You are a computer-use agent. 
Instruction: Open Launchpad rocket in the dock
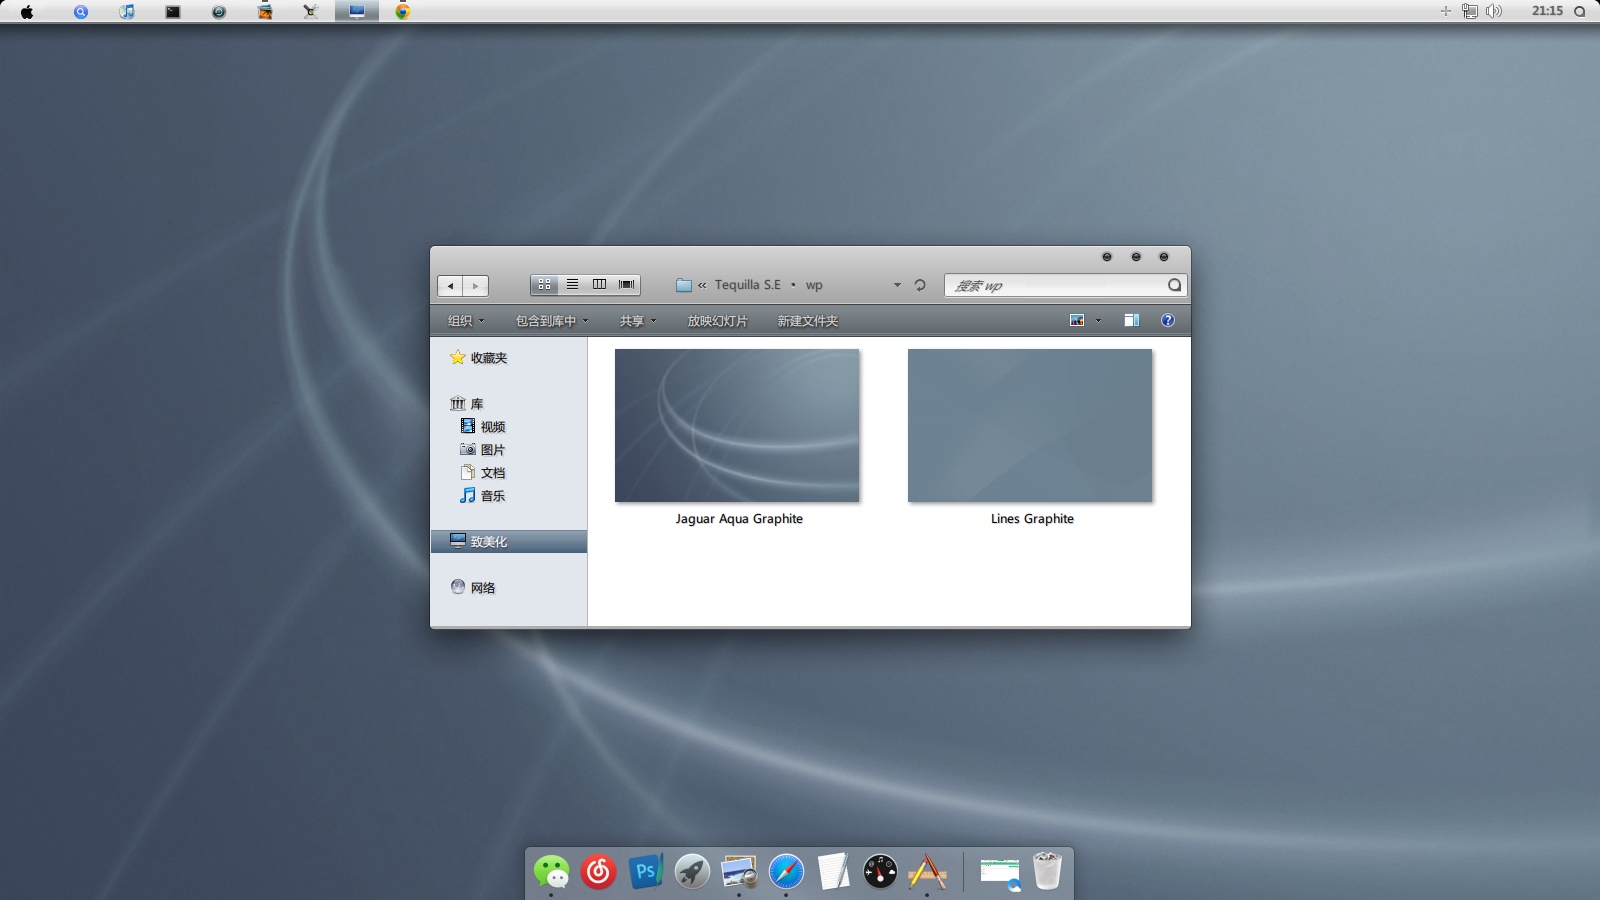pyautogui.click(x=692, y=872)
